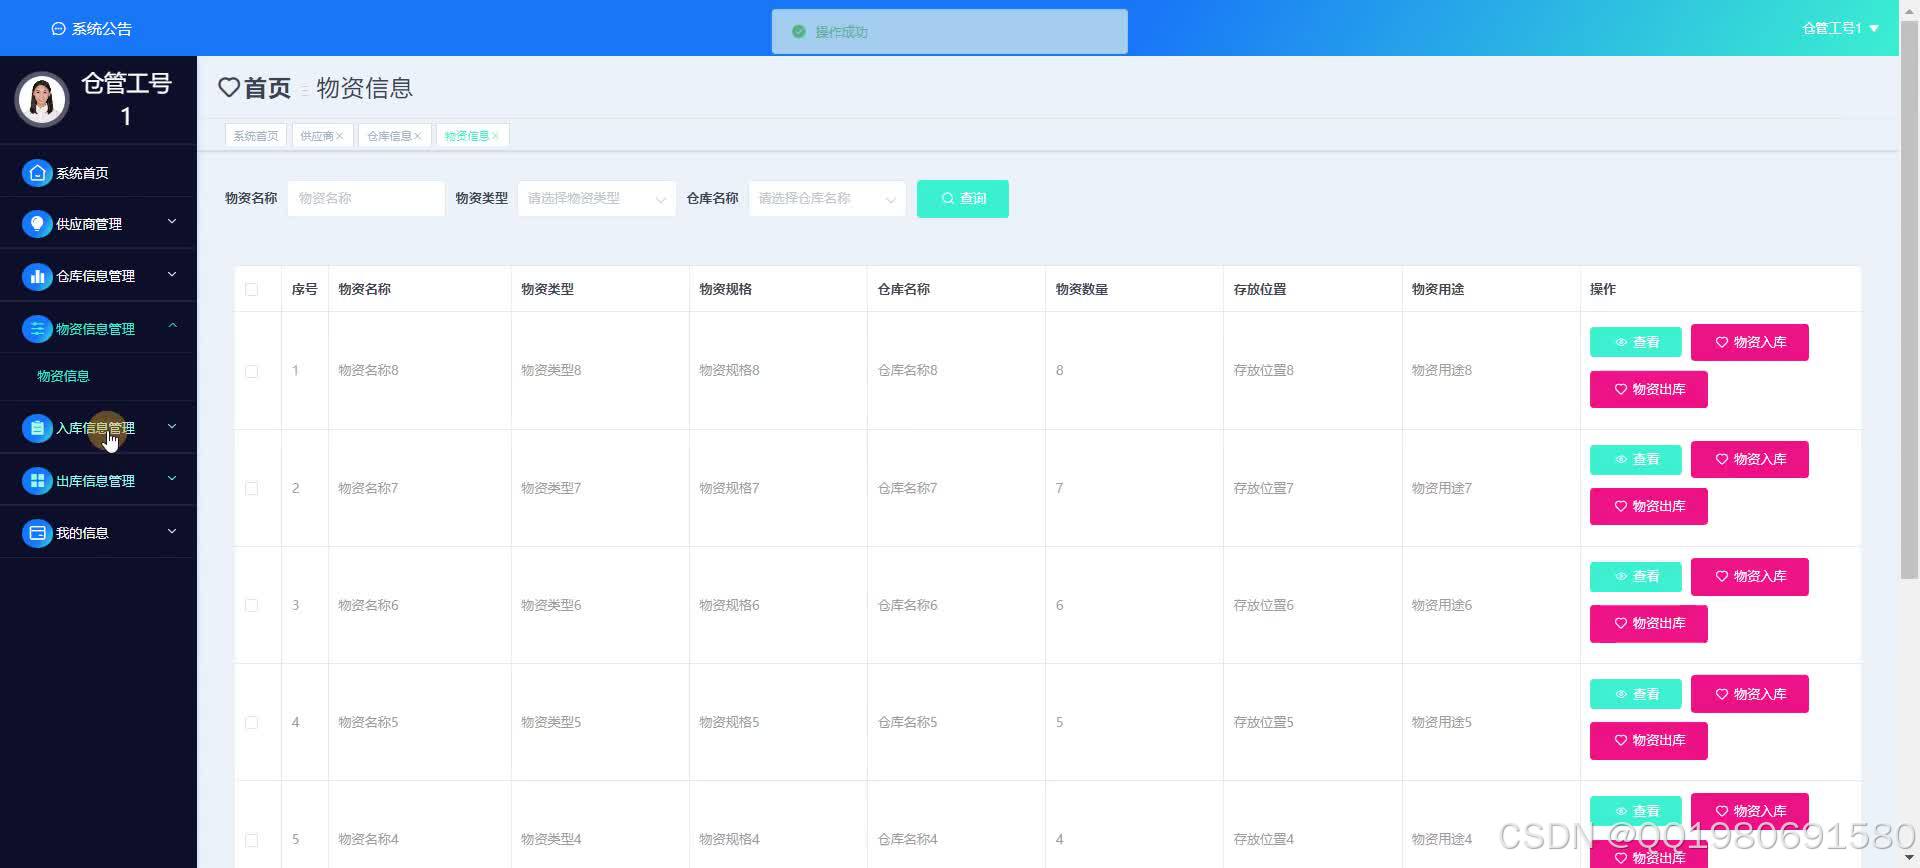Click heart icon on row 4 物资入库
The height and width of the screenshot is (868, 1920).
[1722, 694]
